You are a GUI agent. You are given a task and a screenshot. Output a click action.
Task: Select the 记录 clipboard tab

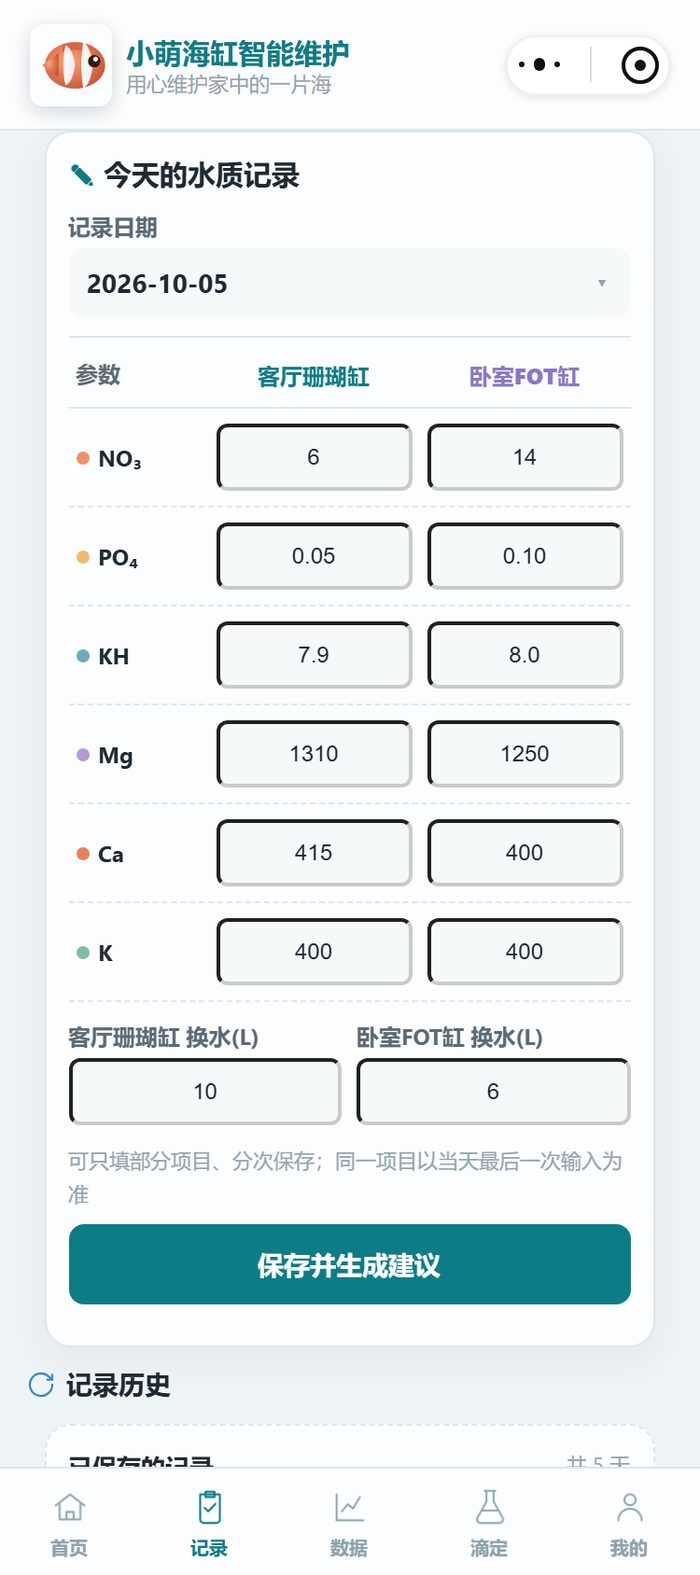209,1524
